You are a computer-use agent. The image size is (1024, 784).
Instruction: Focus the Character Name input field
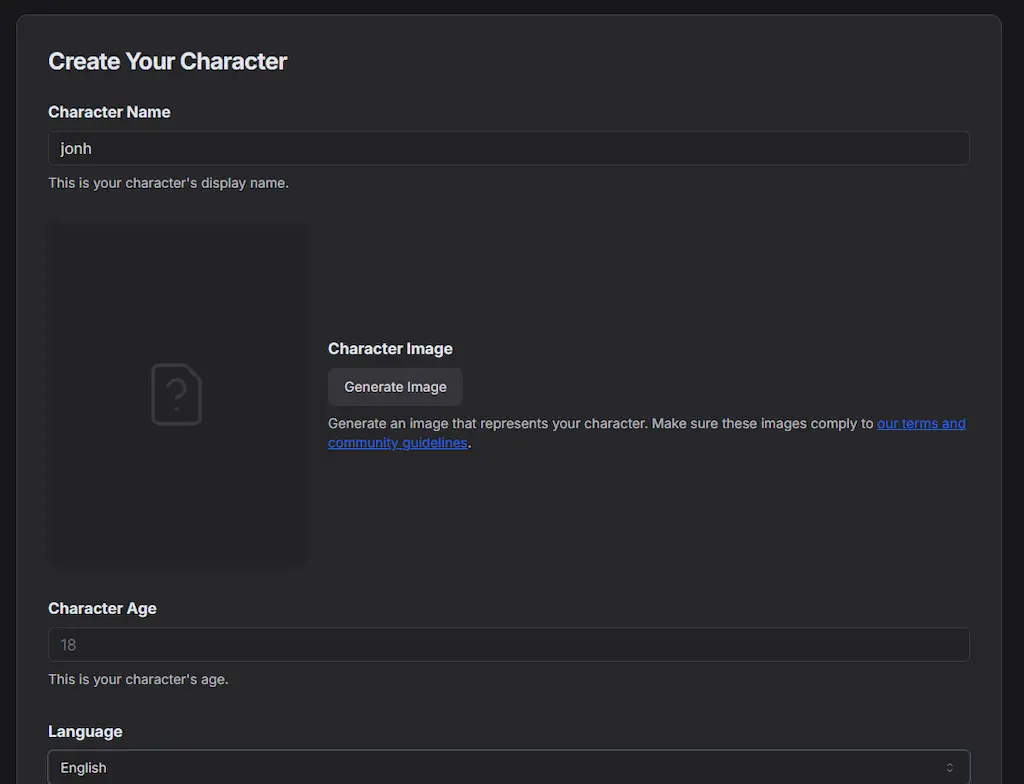[x=508, y=148]
